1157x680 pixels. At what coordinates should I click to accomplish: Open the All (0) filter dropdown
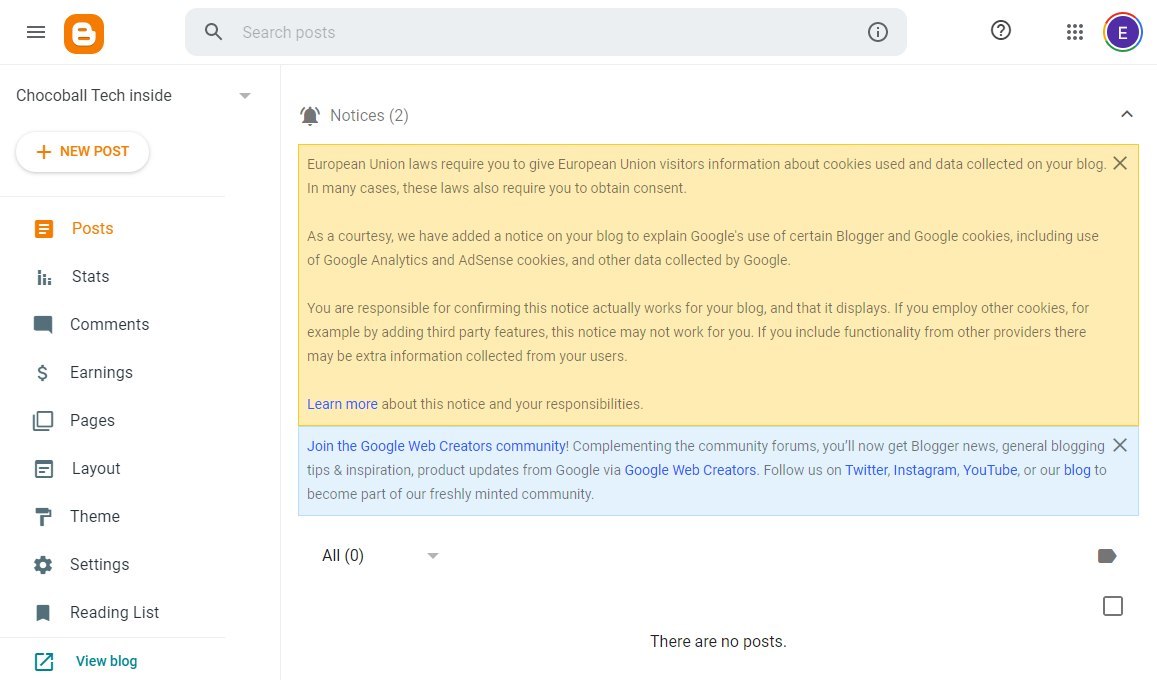[x=380, y=555]
